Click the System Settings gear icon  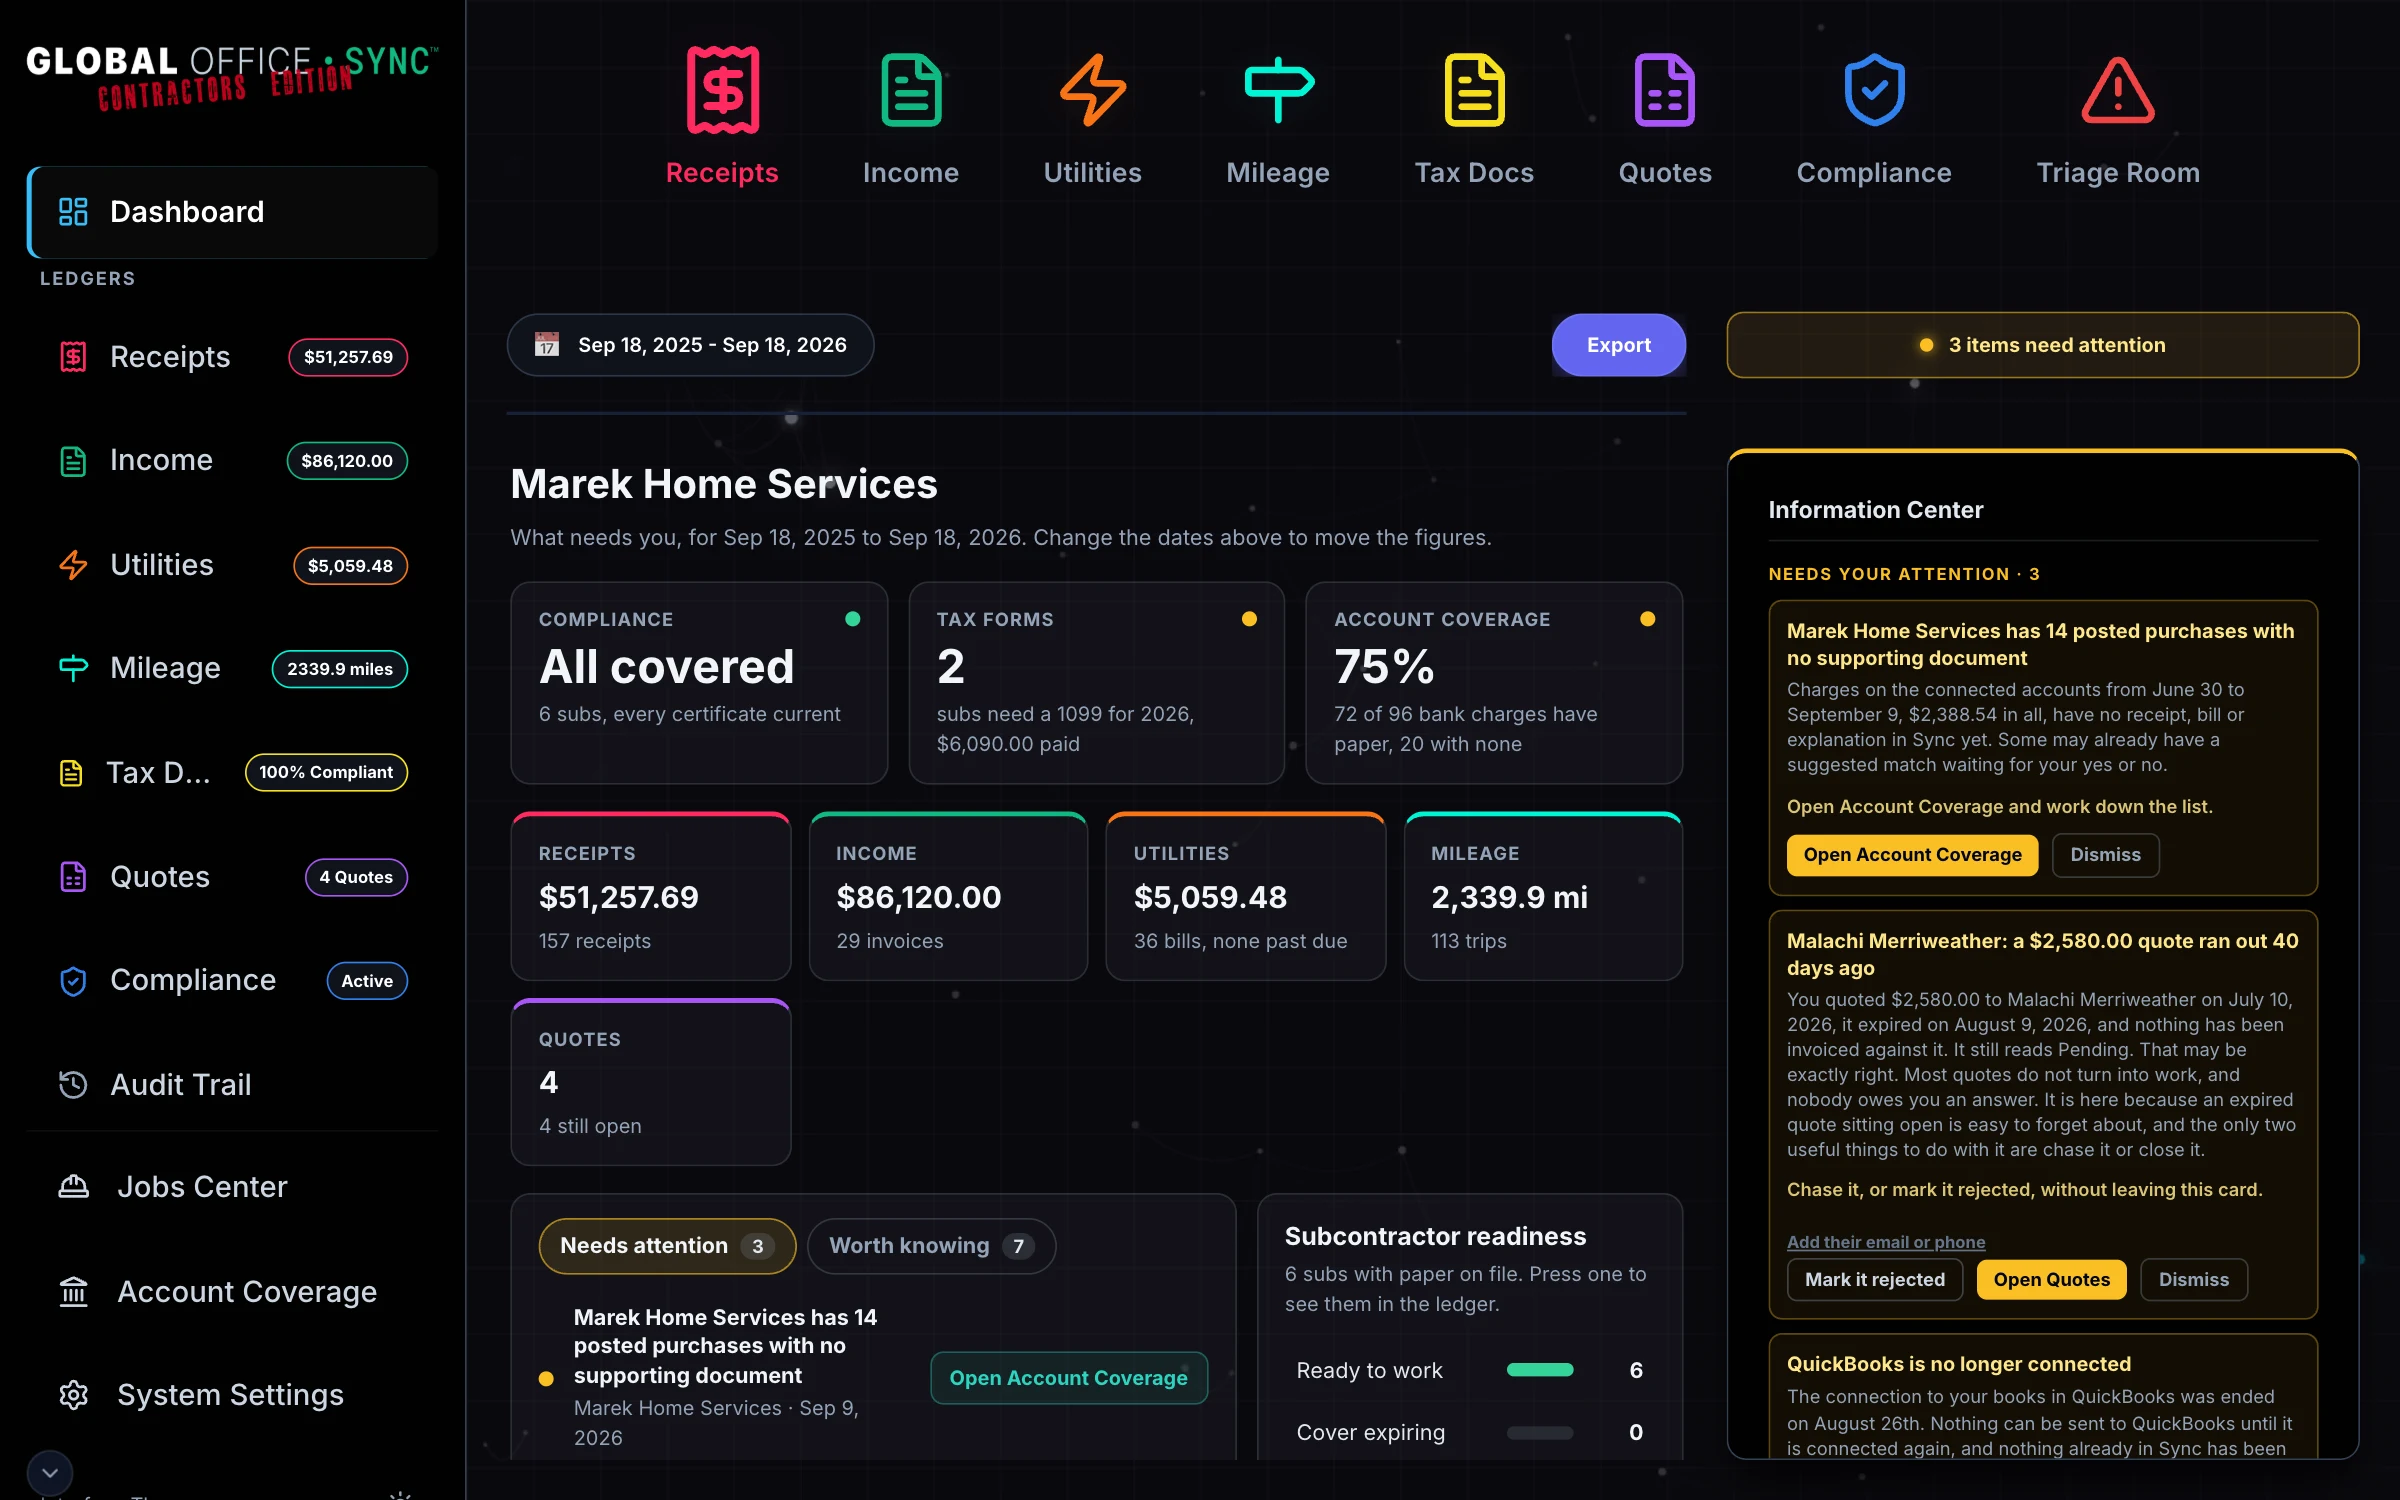pyautogui.click(x=73, y=1395)
